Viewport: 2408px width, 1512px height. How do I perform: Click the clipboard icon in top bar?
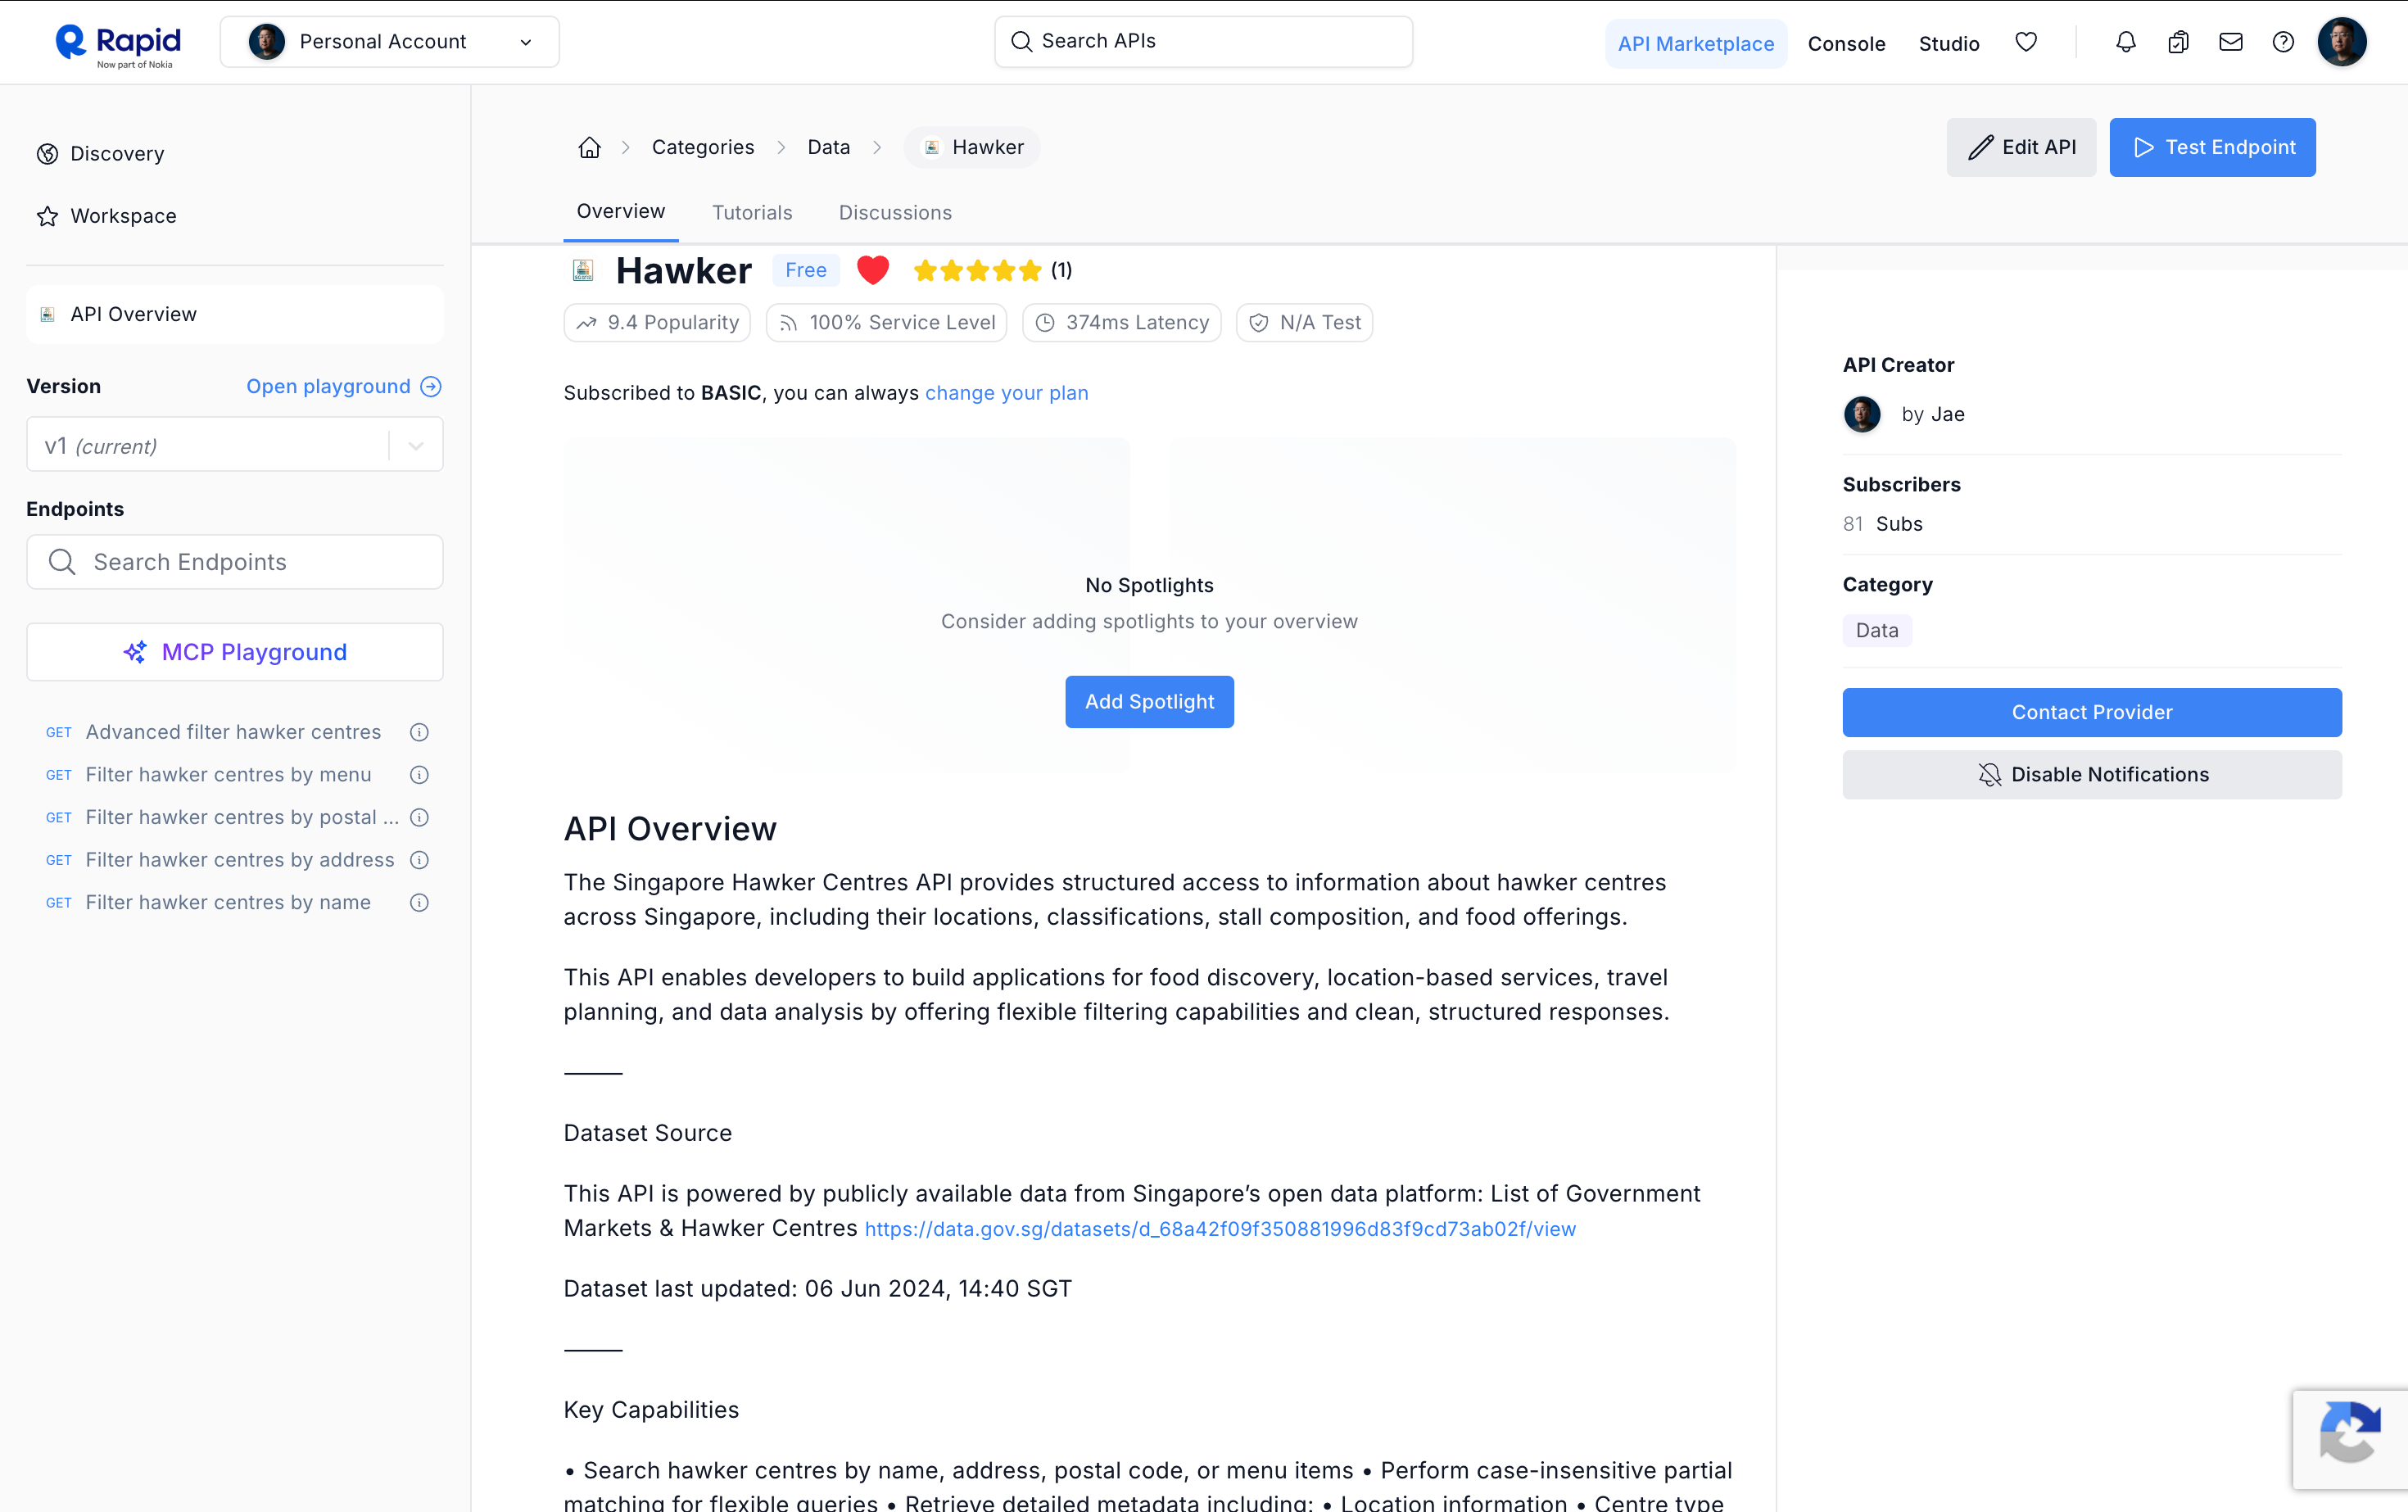pyautogui.click(x=2178, y=42)
